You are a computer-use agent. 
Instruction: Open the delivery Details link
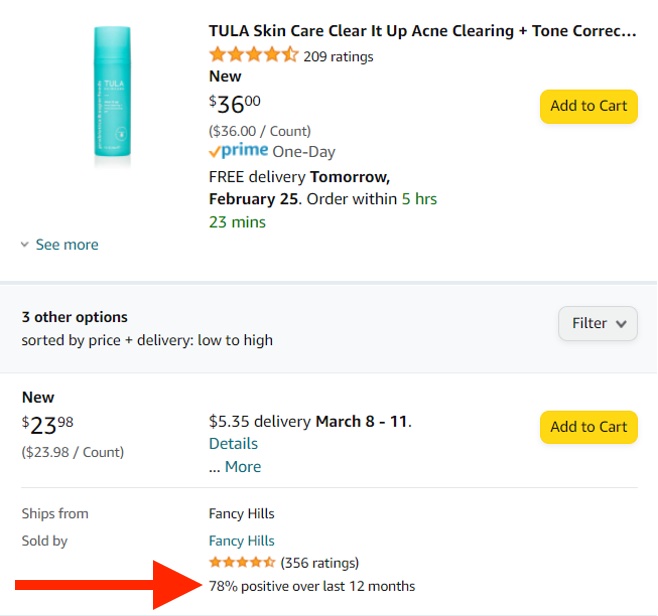pyautogui.click(x=233, y=444)
